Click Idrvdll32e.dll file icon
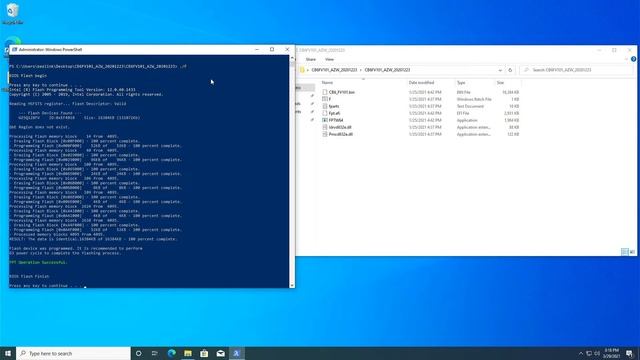Image resolution: width=640 pixels, height=360 pixels. coord(325,127)
